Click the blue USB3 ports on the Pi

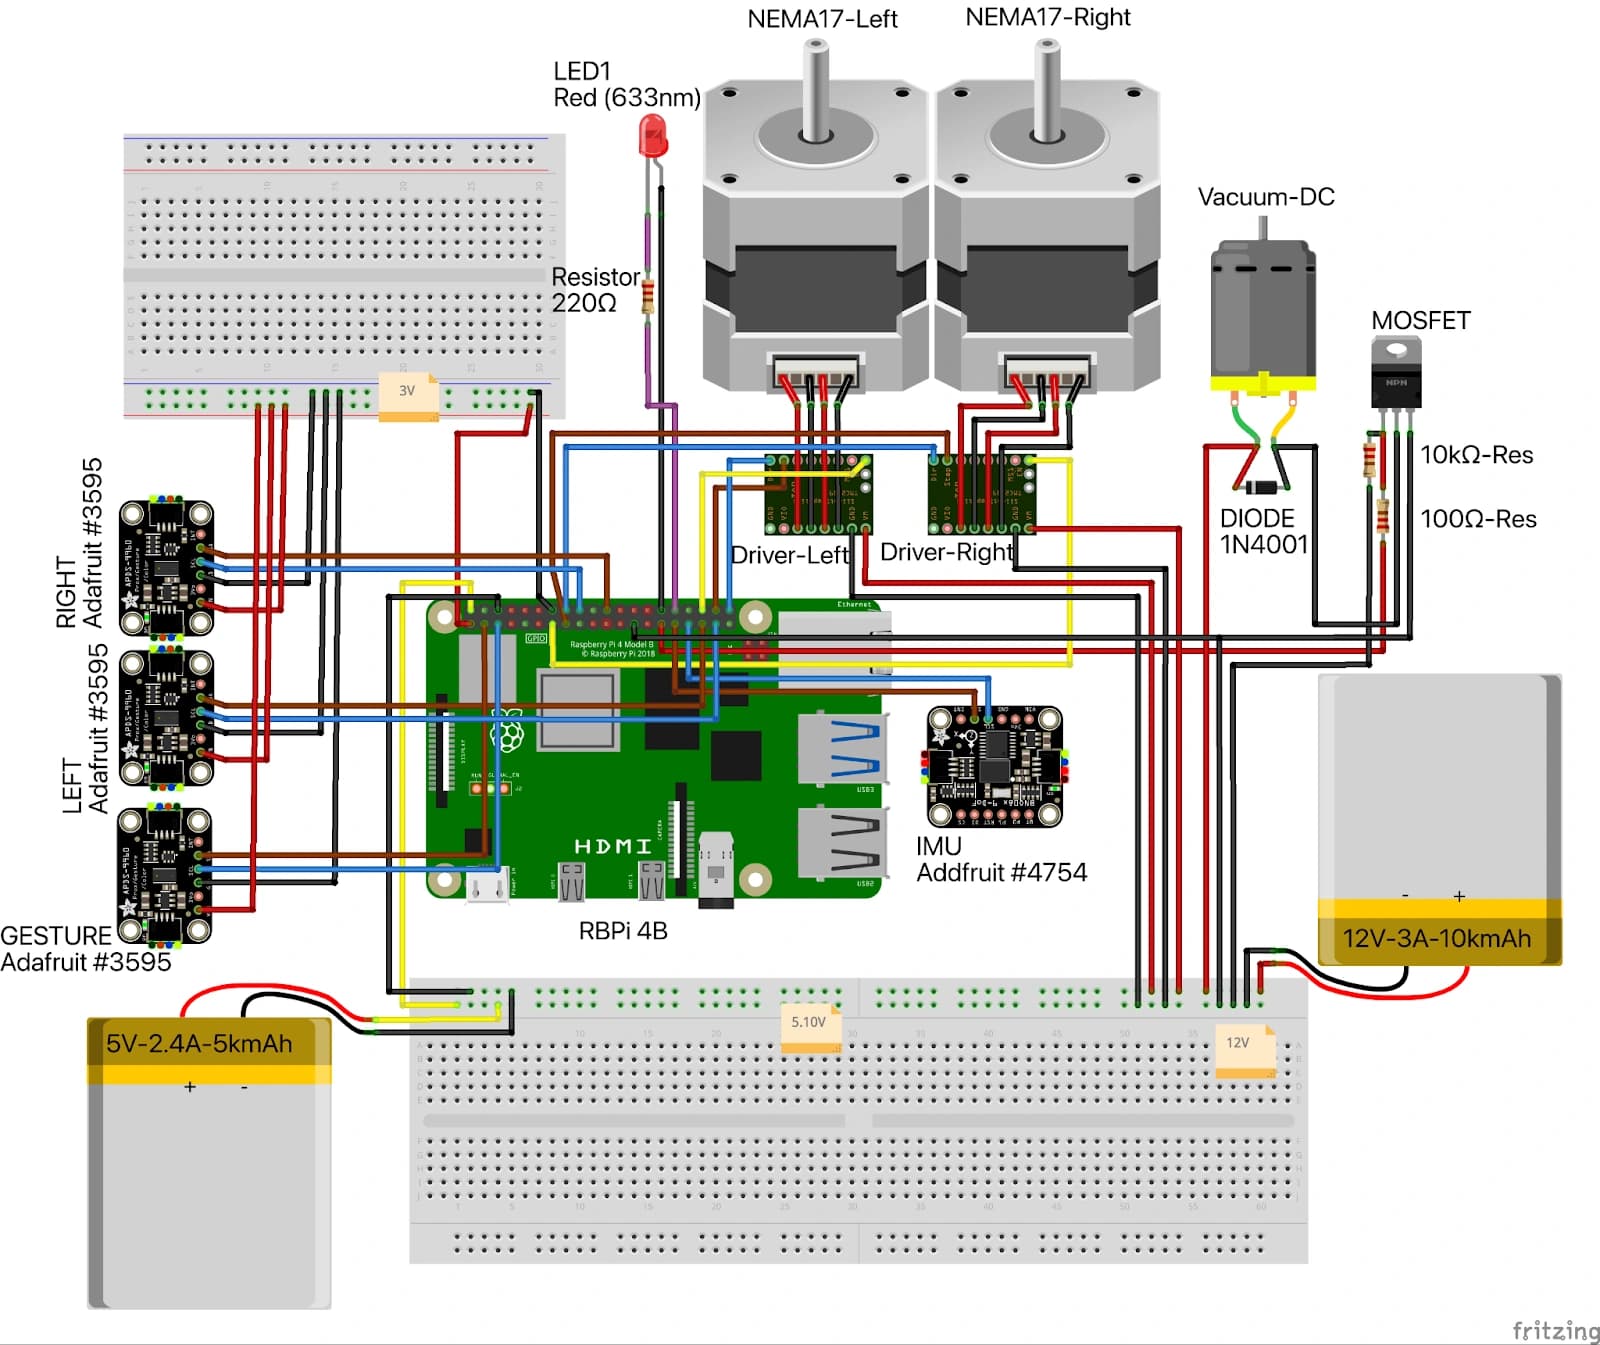coord(842,748)
